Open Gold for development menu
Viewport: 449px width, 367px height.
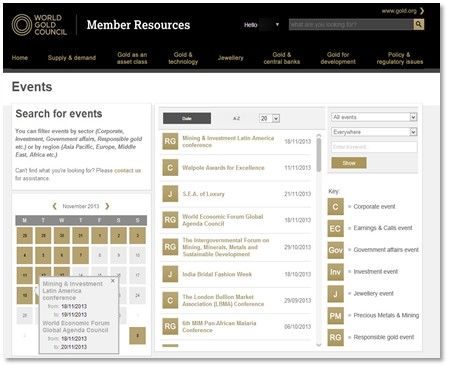point(338,58)
